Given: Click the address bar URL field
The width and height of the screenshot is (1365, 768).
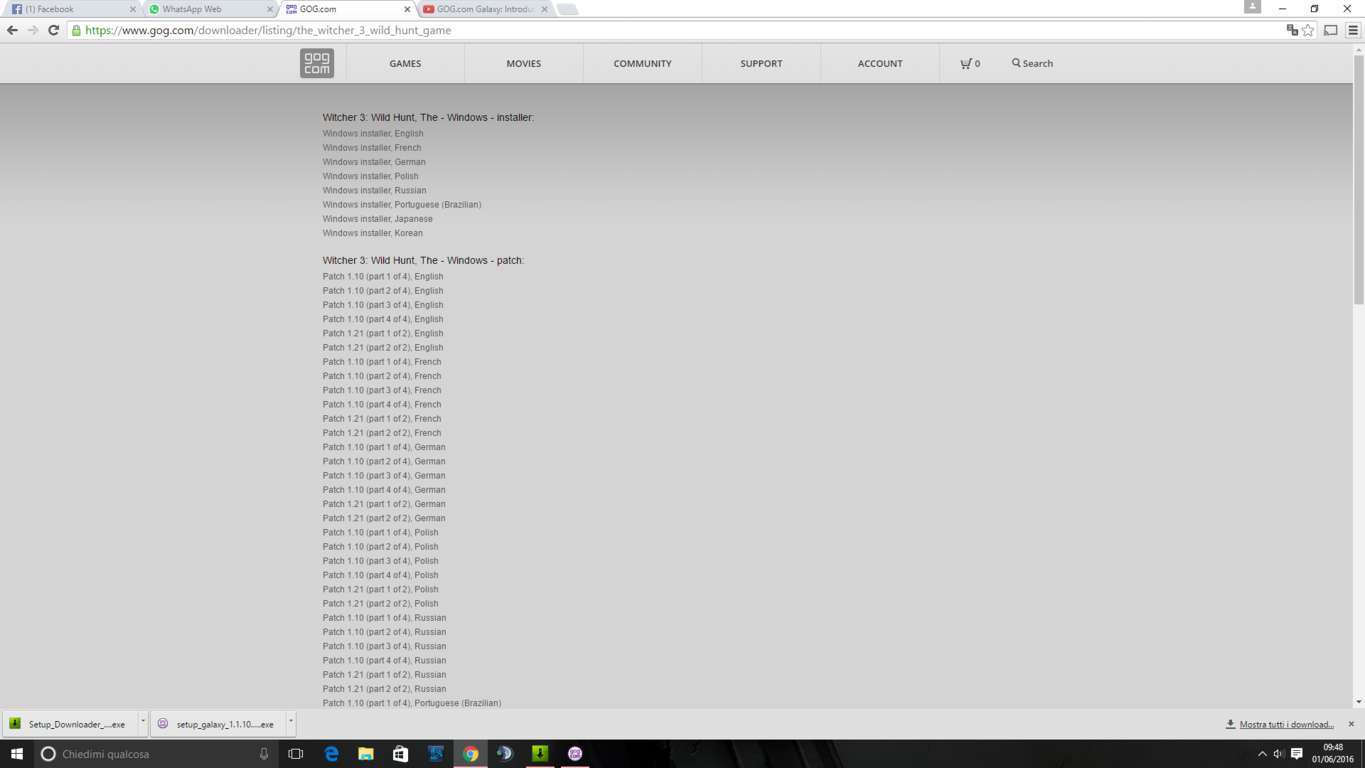Looking at the screenshot, I should pyautogui.click(x=675, y=30).
